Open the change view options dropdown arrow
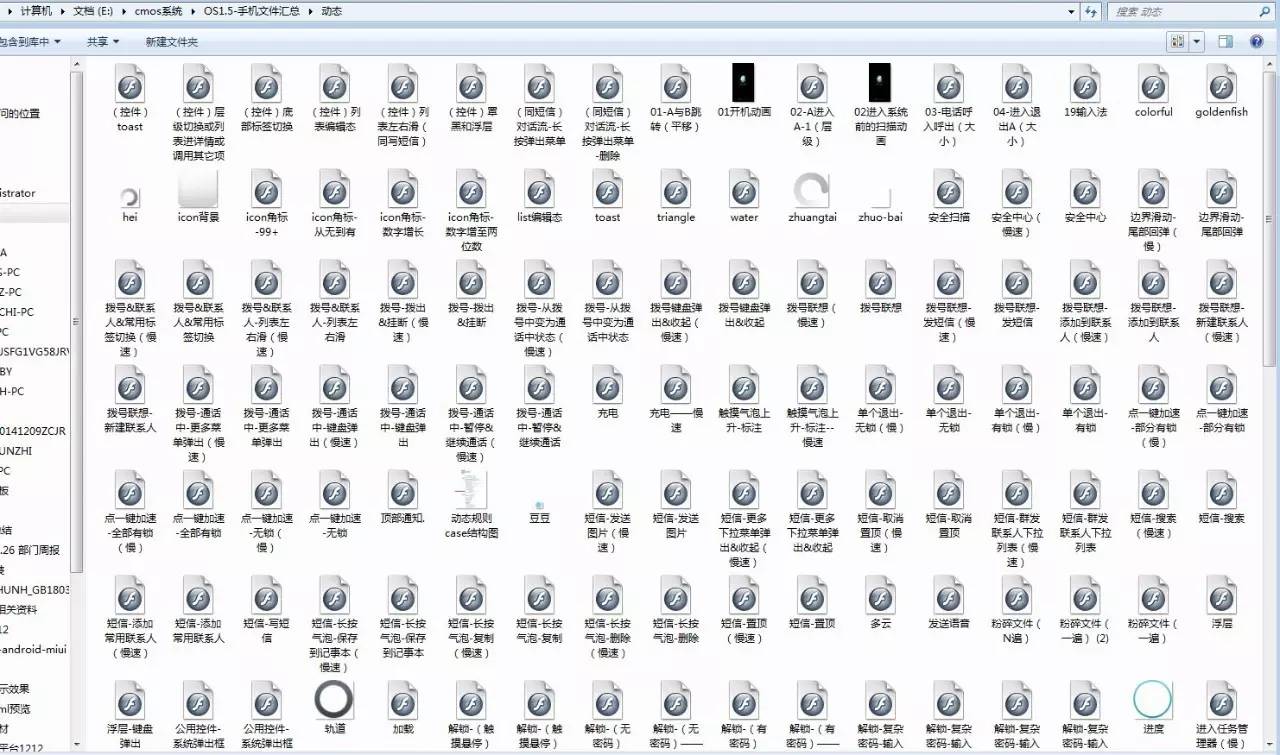The width and height of the screenshot is (1280, 755). click(x=1196, y=42)
